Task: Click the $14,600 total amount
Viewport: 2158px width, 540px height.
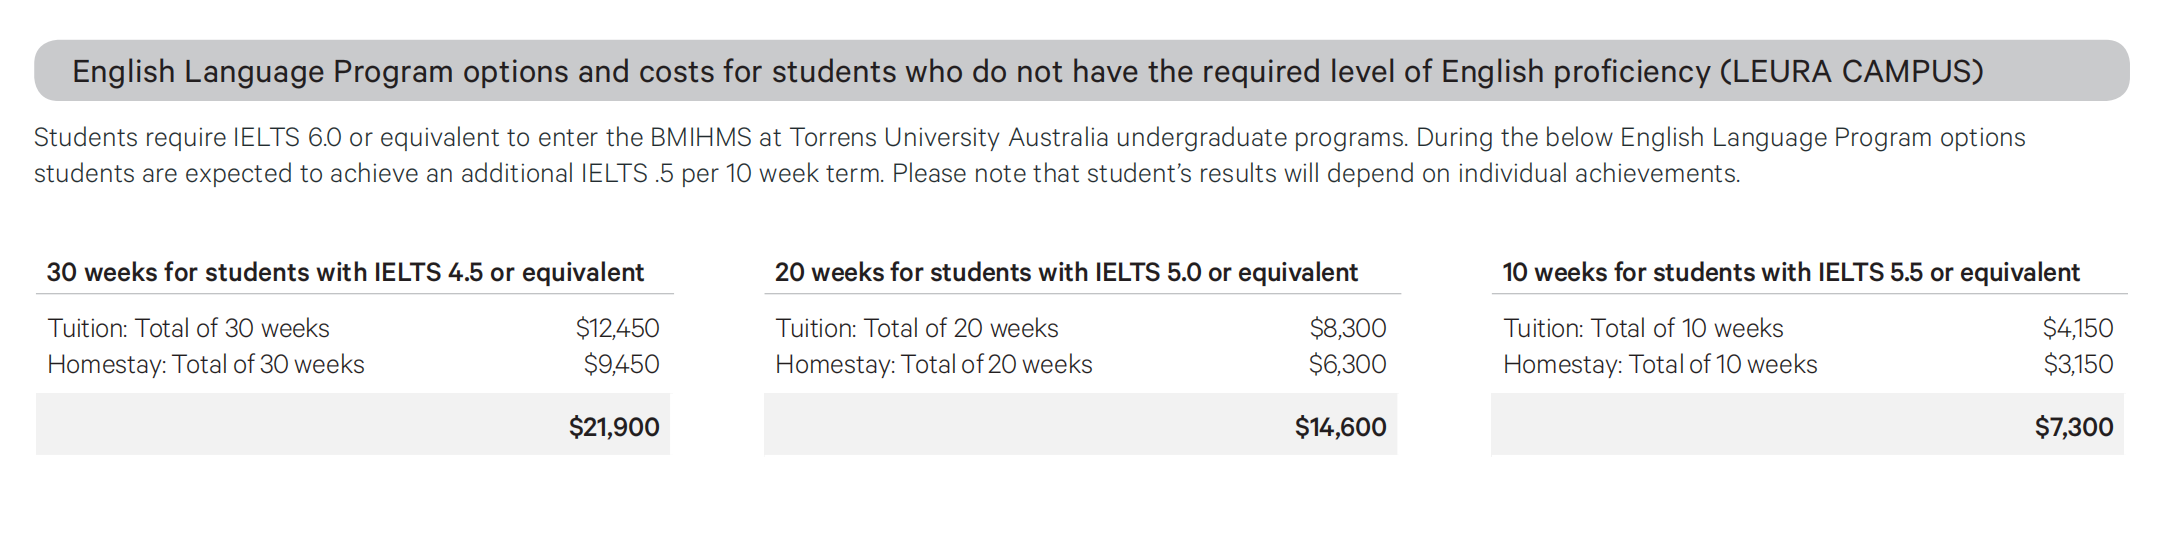Action: pos(1340,427)
